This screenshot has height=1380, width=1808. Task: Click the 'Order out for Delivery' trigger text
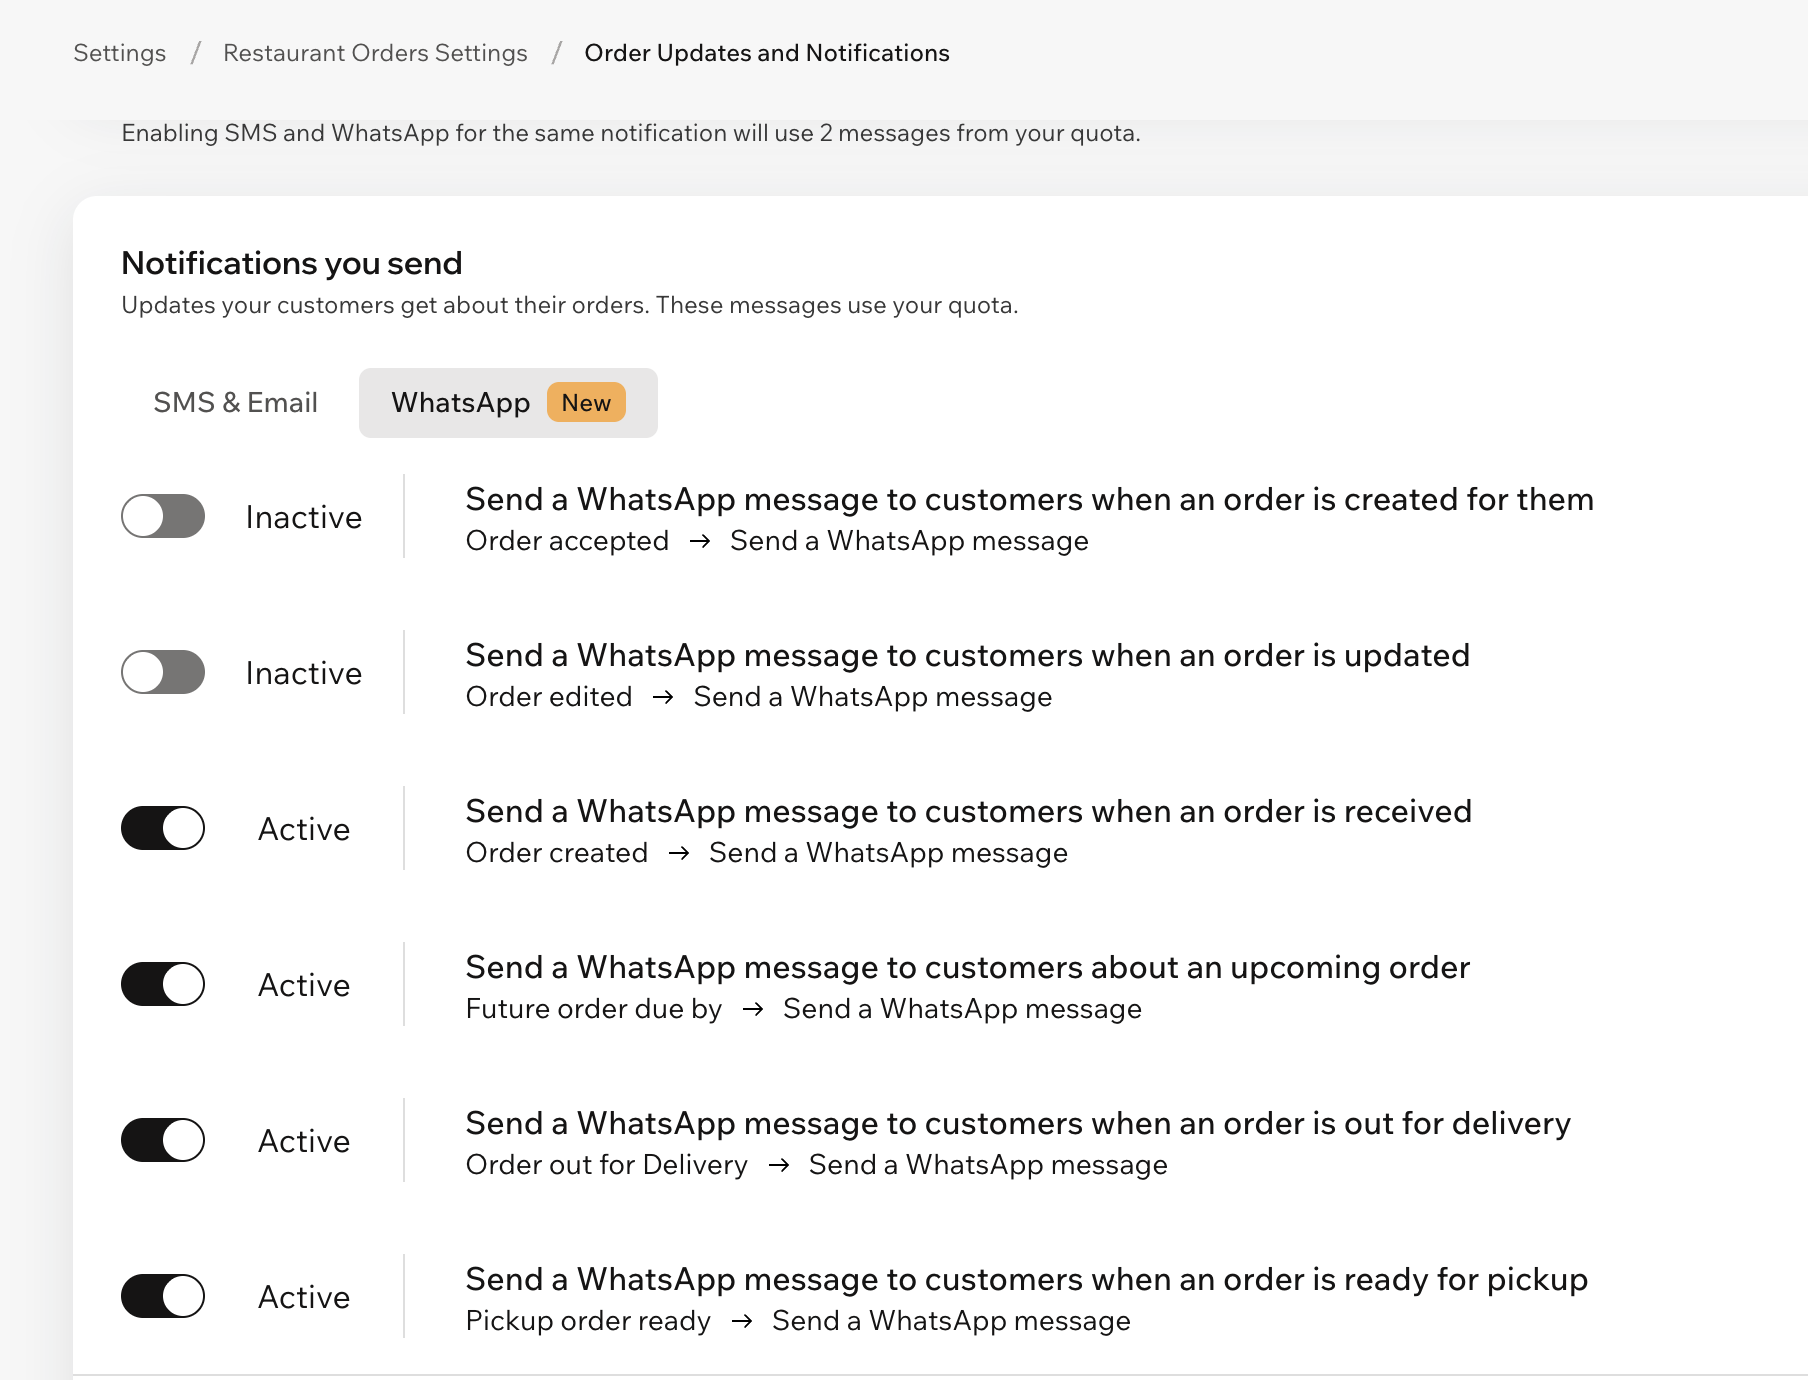coord(607,1165)
